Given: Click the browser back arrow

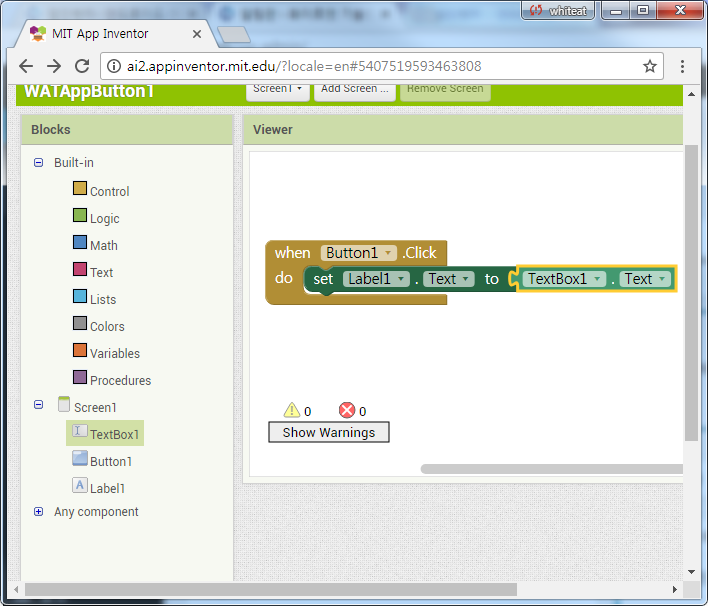Looking at the screenshot, I should click(26, 66).
